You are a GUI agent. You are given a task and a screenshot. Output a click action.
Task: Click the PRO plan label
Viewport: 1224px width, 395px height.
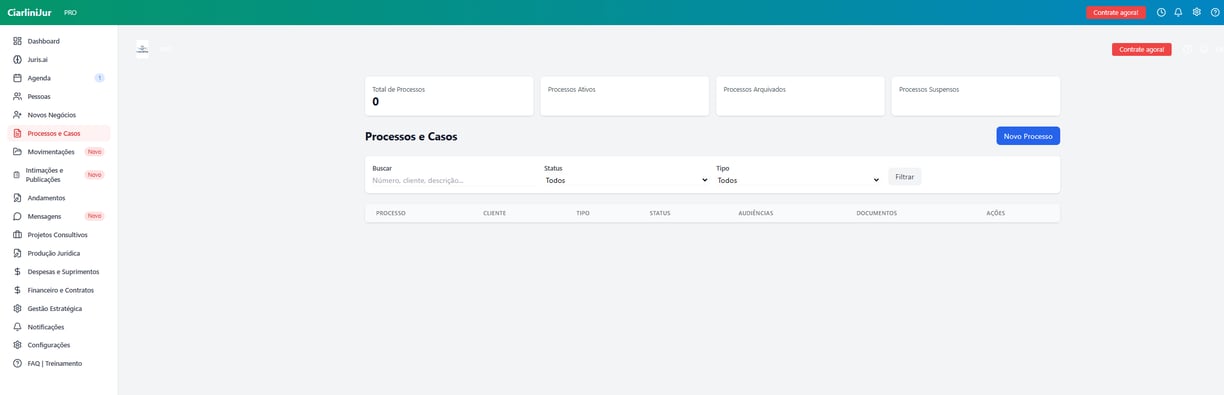[70, 13]
